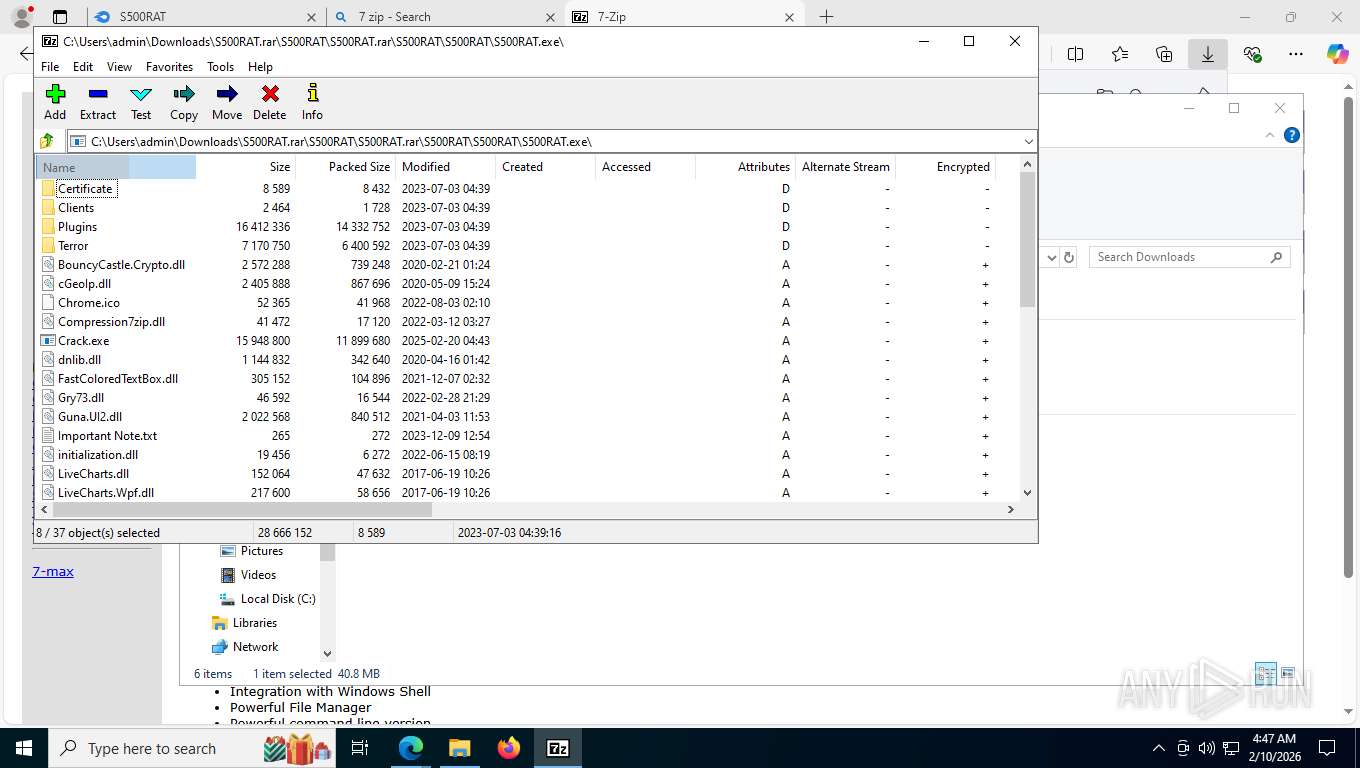The width and height of the screenshot is (1360, 768).
Task: Open the Help menu
Action: [x=260, y=66]
